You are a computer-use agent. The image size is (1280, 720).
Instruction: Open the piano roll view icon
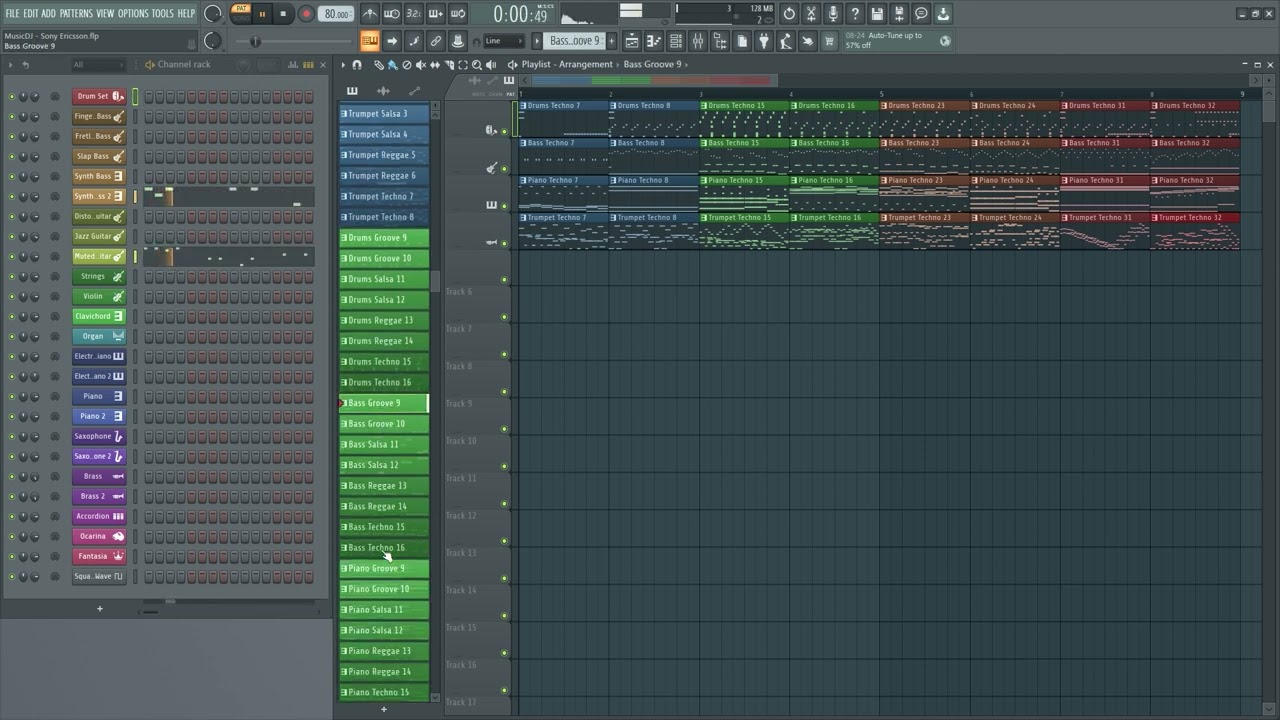click(652, 41)
